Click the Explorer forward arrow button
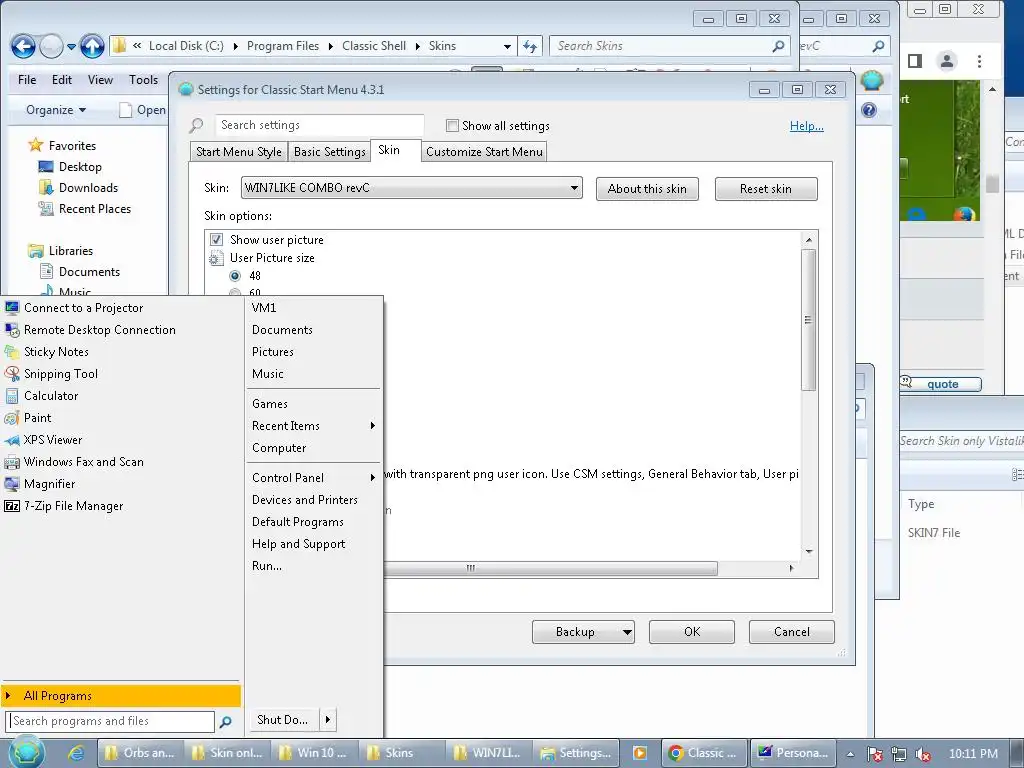This screenshot has width=1024, height=768. (51, 46)
